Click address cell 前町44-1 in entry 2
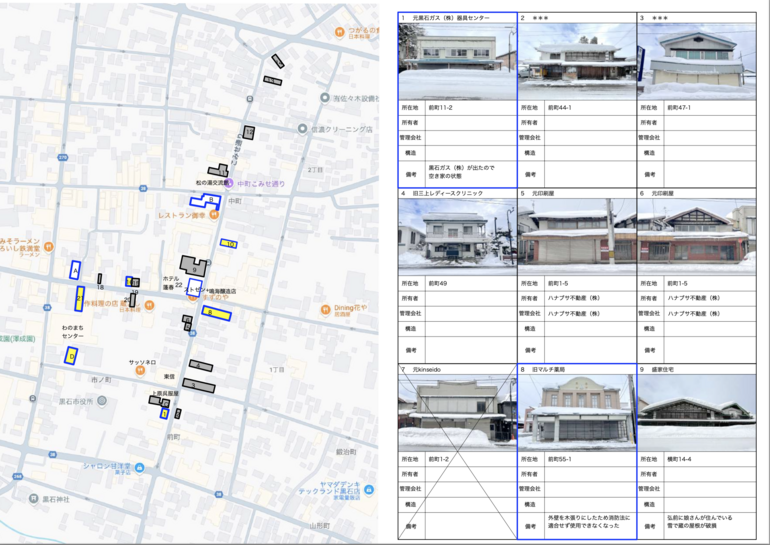 589,107
